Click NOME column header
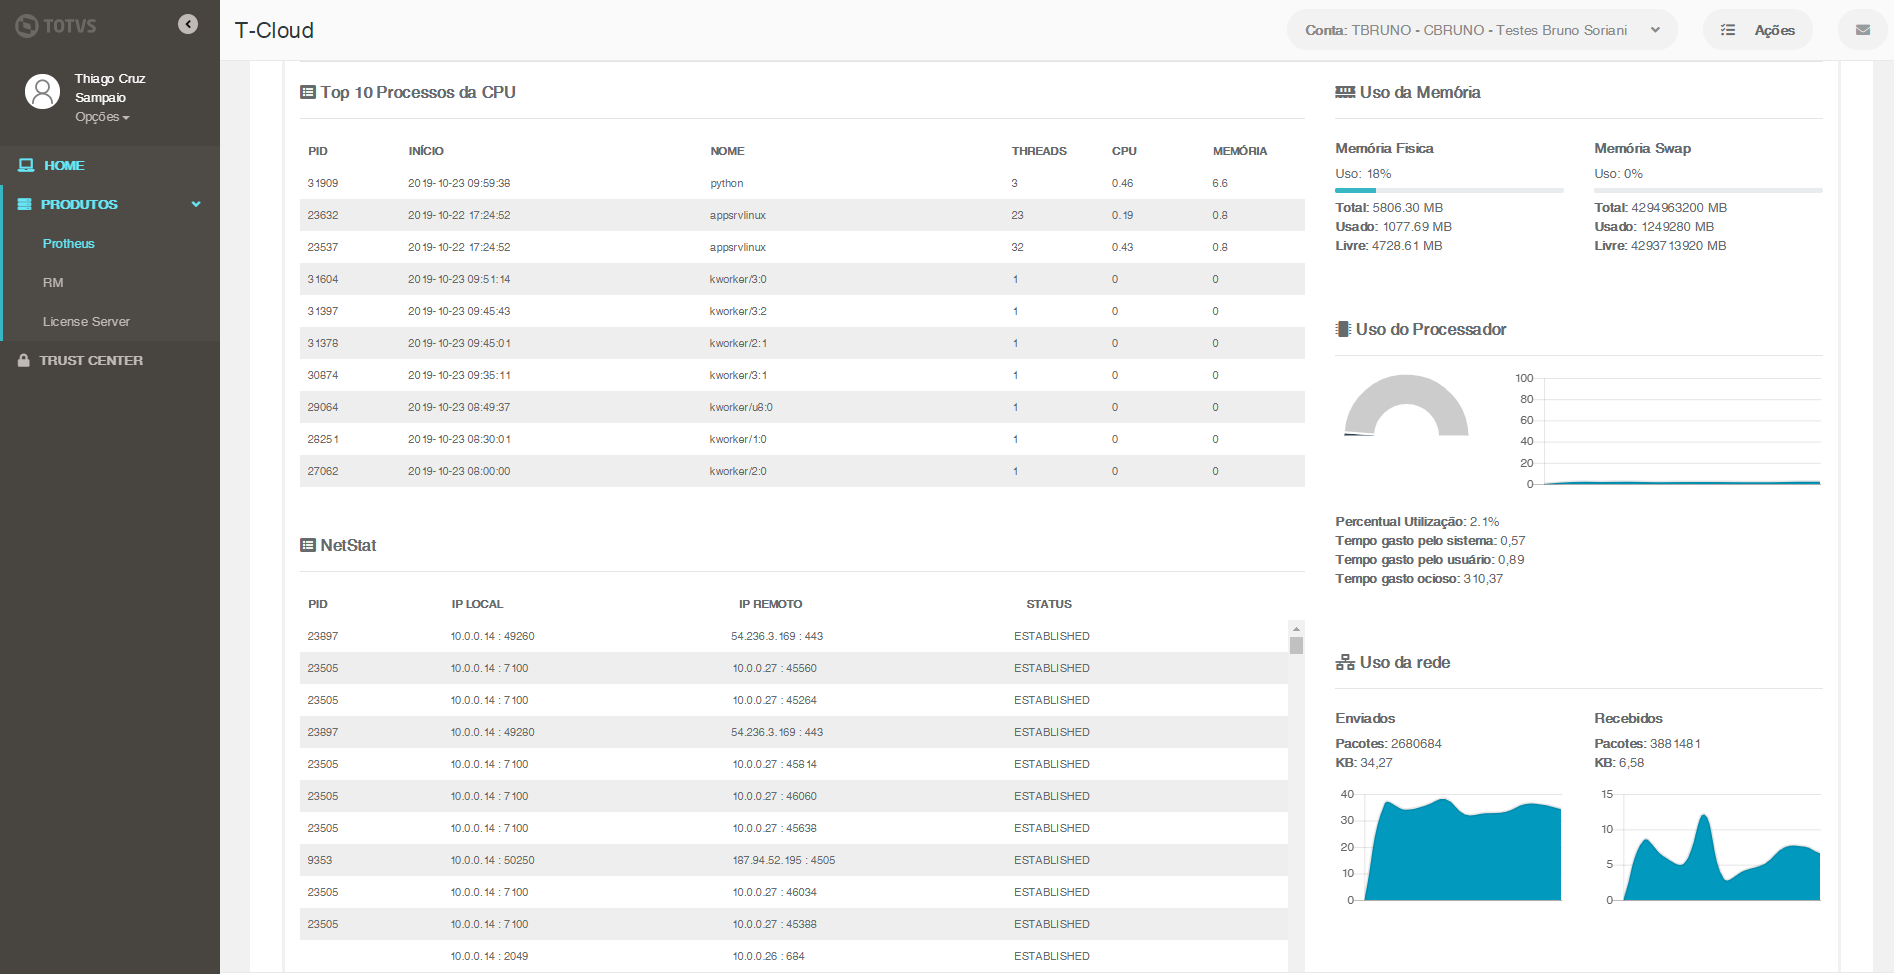Image resolution: width=1894 pixels, height=974 pixels. click(x=727, y=151)
